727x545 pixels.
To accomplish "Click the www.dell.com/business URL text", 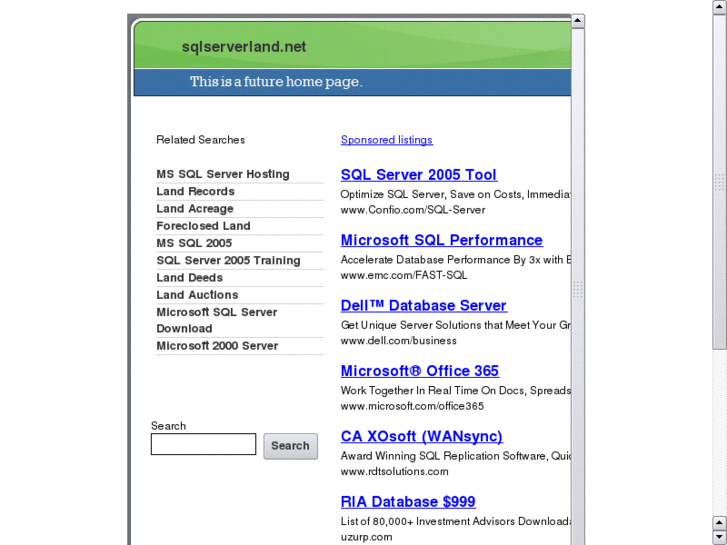I will coord(398,340).
